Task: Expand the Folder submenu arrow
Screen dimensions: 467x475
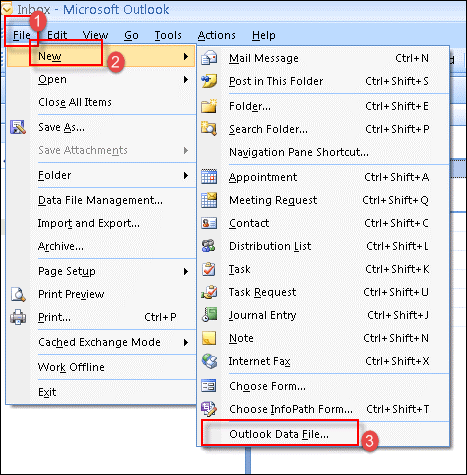Action: coord(186,175)
